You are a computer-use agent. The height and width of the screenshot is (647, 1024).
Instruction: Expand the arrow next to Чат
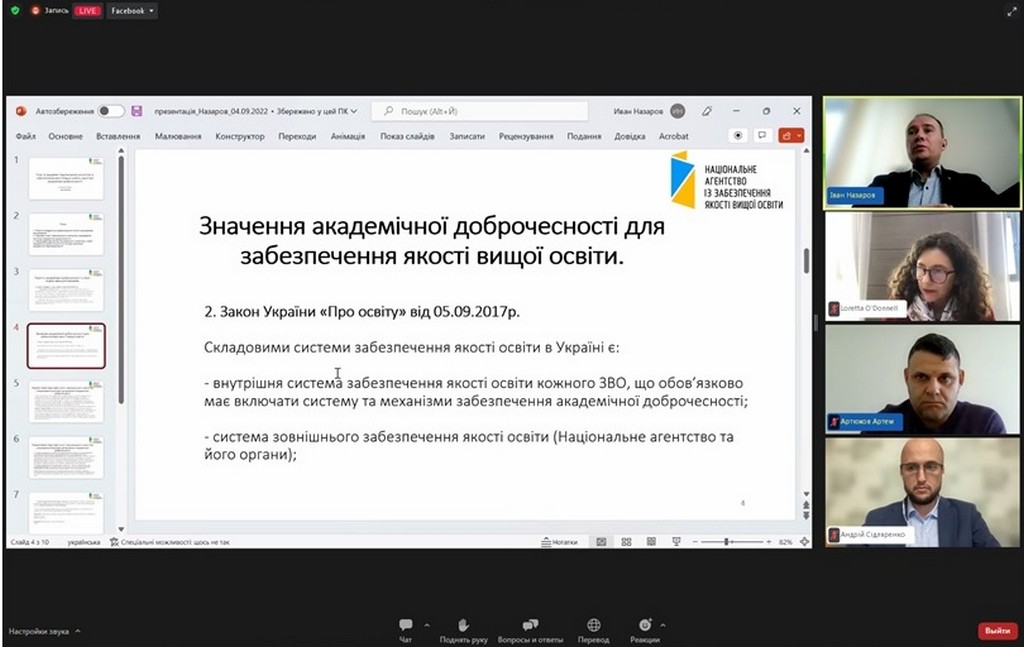click(427, 626)
